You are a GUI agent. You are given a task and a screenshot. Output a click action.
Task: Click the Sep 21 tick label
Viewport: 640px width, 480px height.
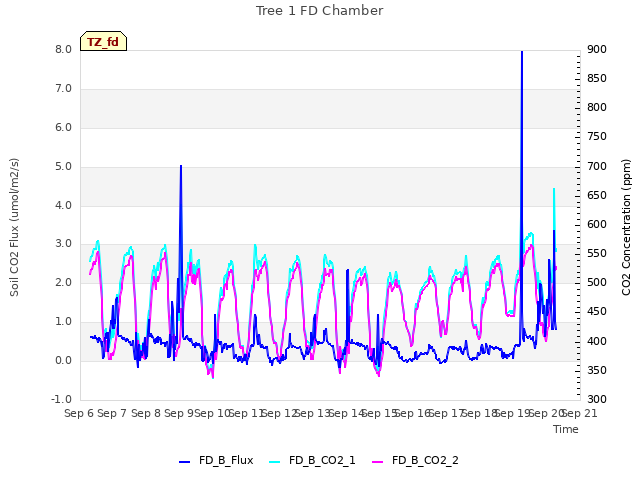[580, 413]
